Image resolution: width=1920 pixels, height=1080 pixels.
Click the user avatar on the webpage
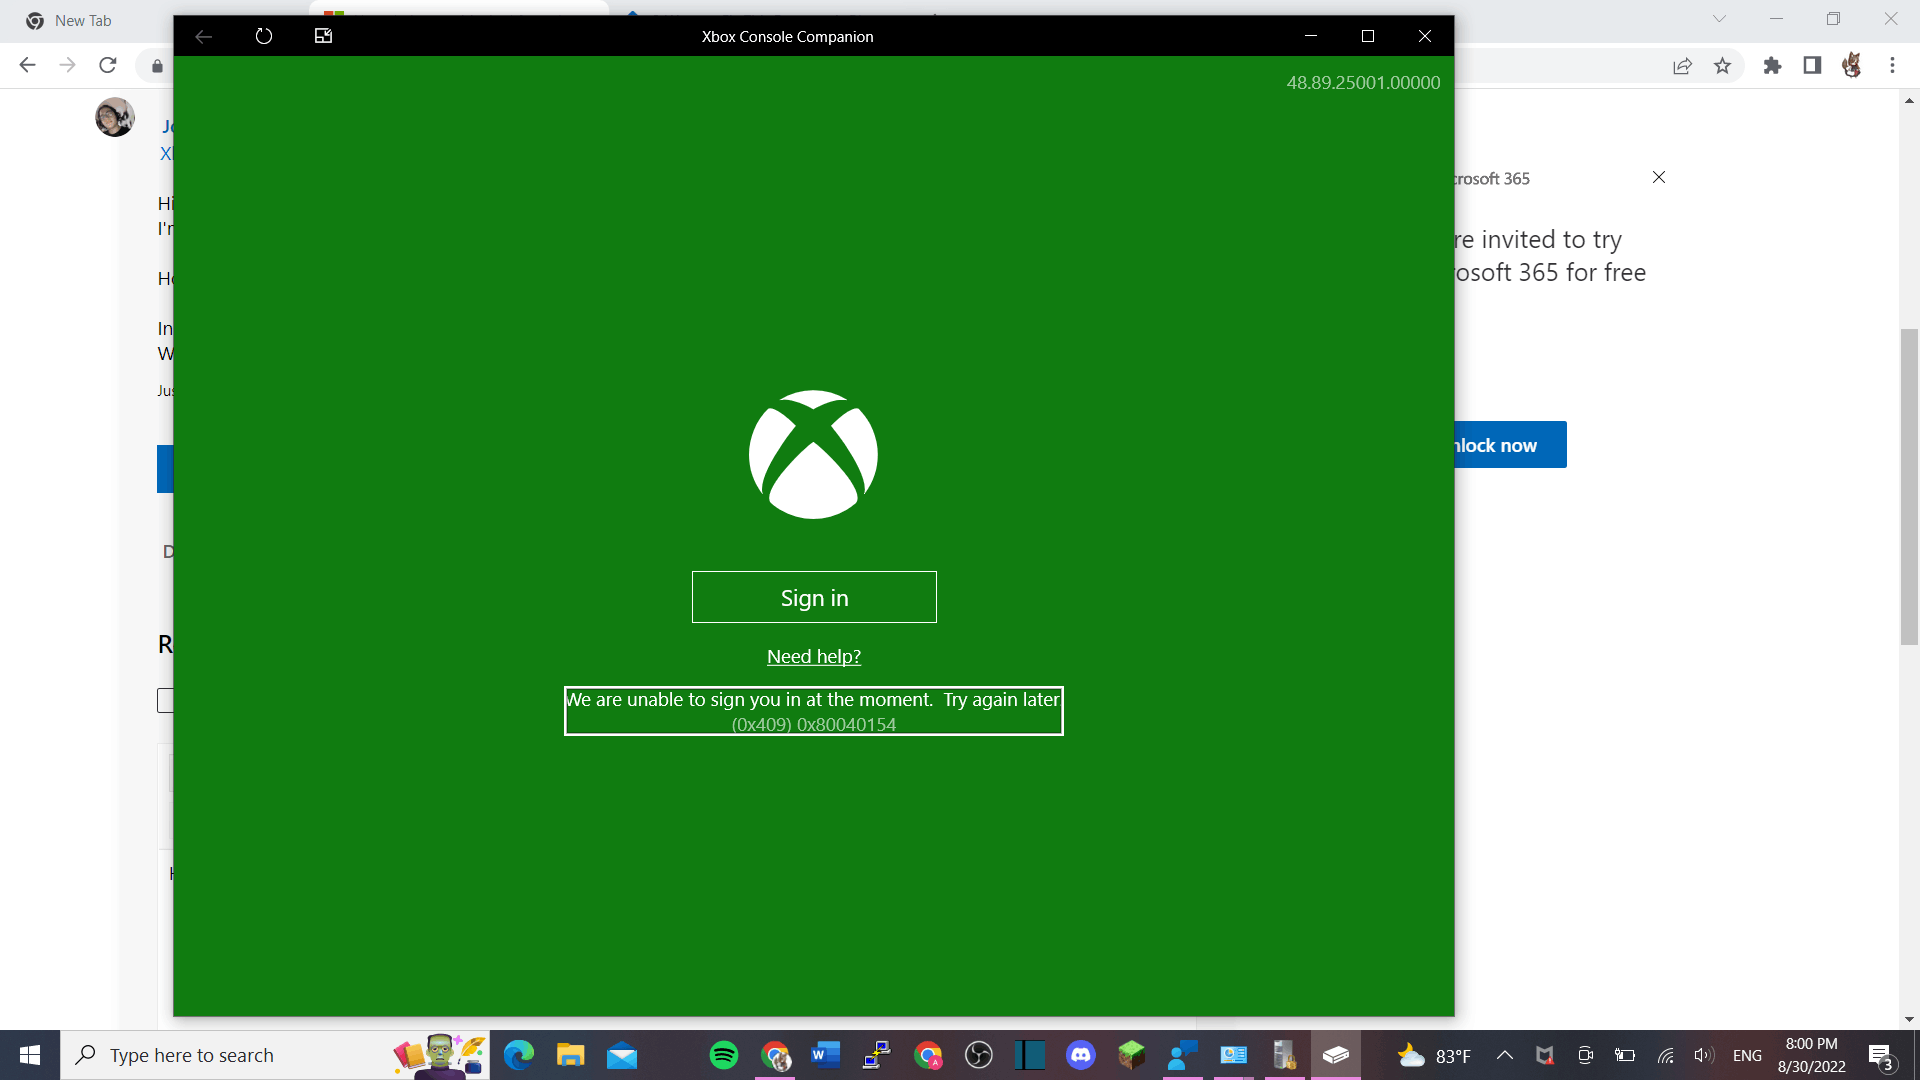click(x=115, y=117)
